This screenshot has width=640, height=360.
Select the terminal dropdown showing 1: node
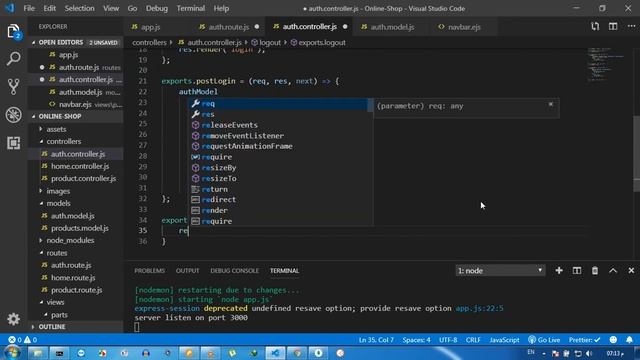pos(500,271)
